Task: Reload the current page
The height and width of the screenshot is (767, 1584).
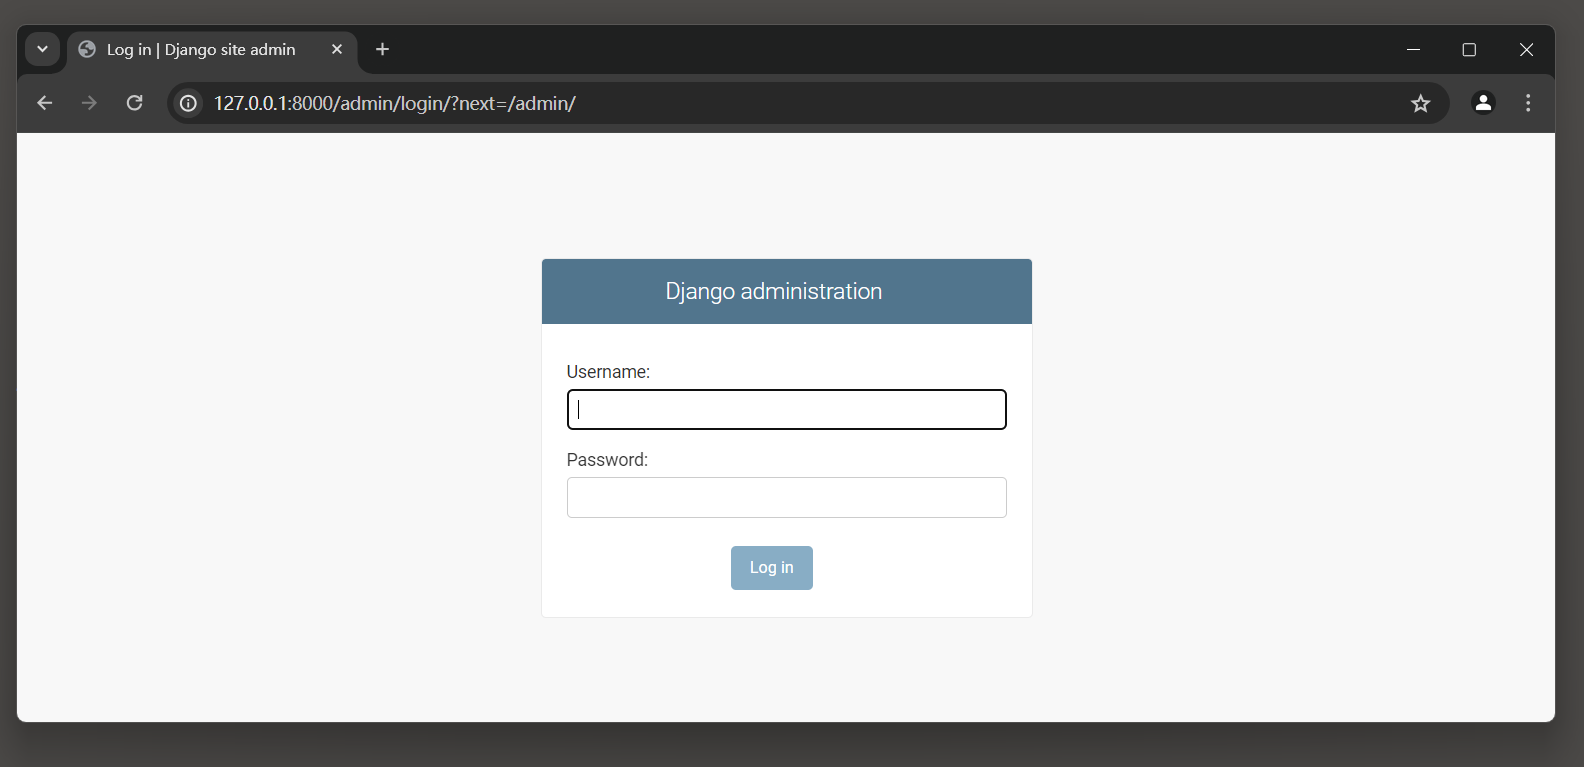Action: point(134,103)
